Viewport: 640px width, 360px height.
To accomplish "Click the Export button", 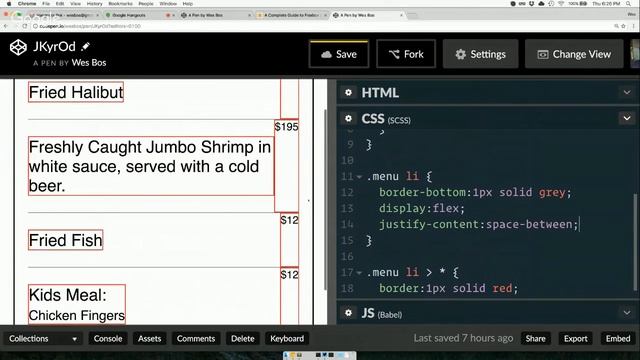I will [576, 338].
